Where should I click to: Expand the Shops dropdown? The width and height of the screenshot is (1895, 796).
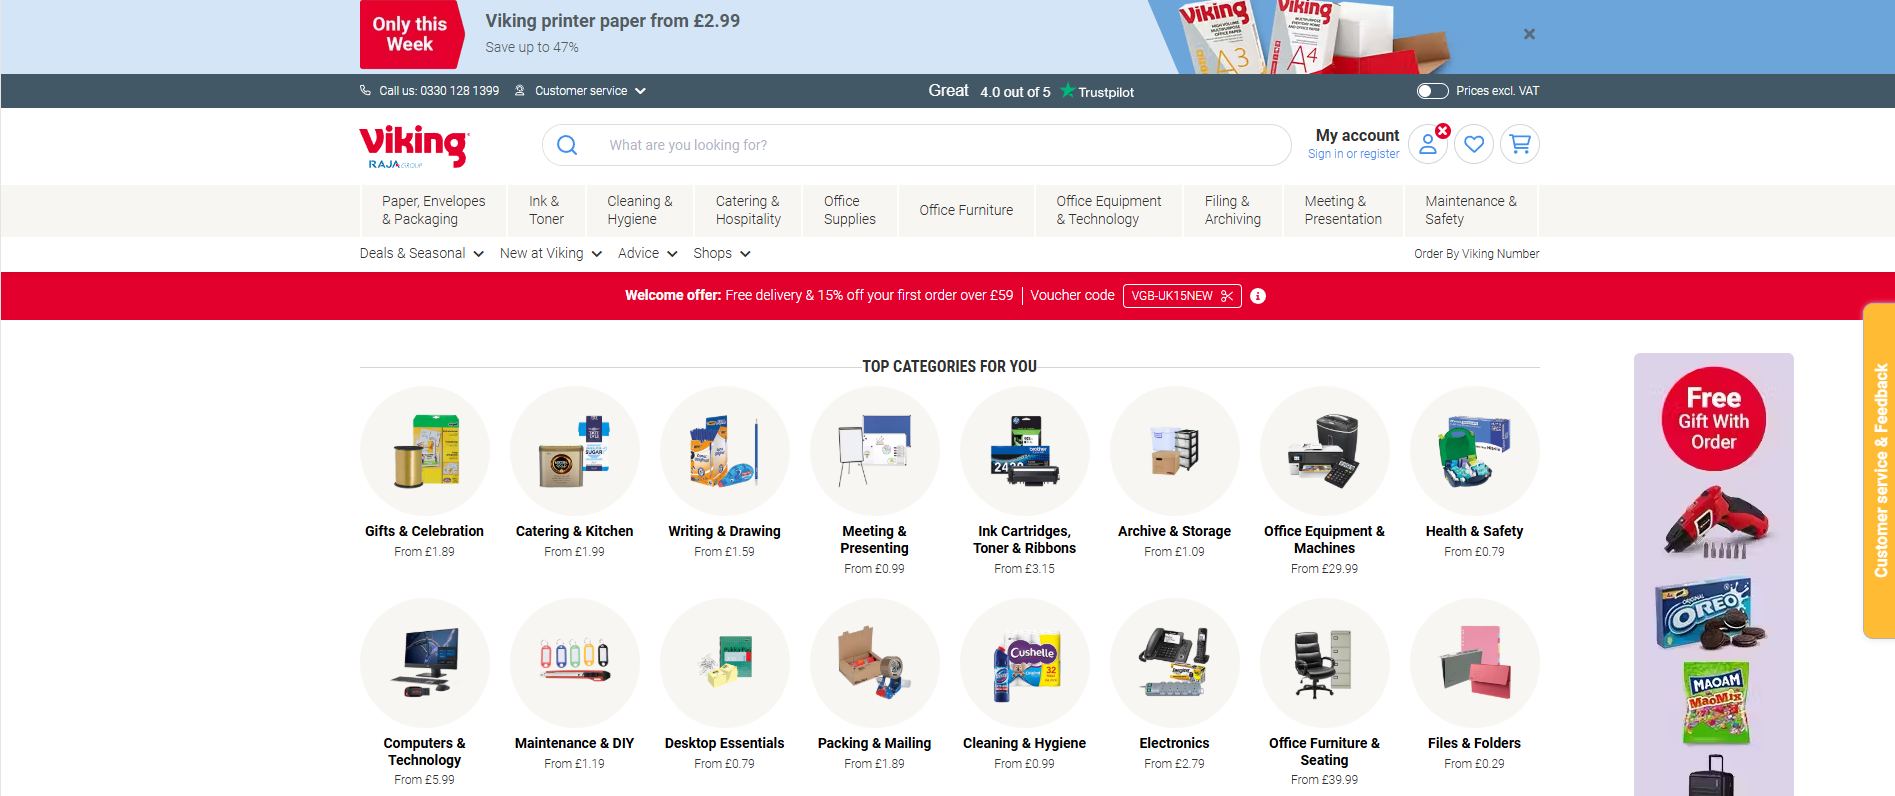[721, 254]
